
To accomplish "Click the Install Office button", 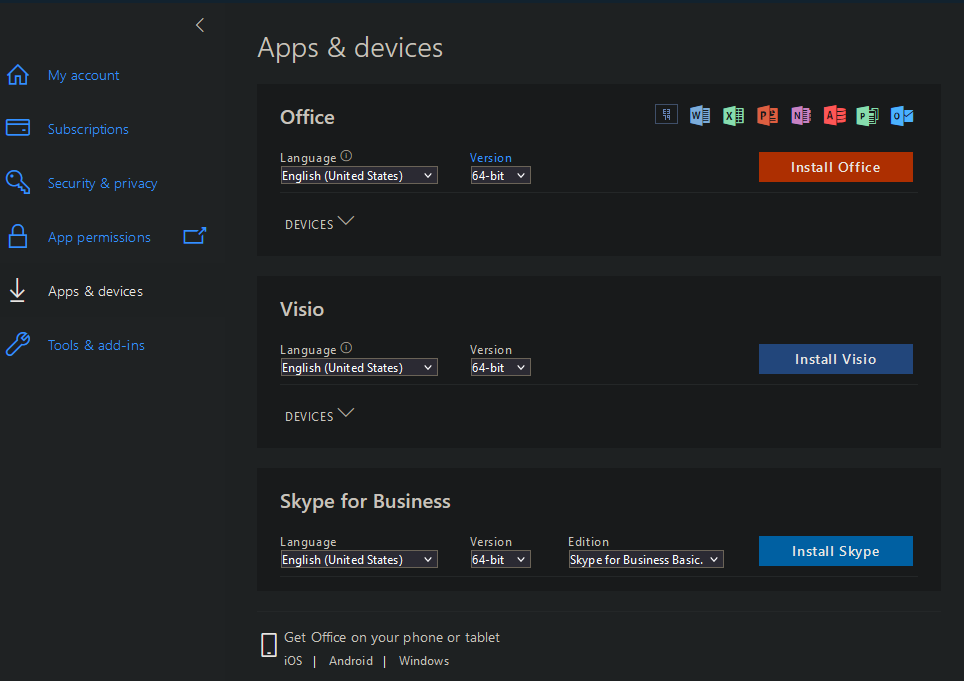I will point(835,167).
